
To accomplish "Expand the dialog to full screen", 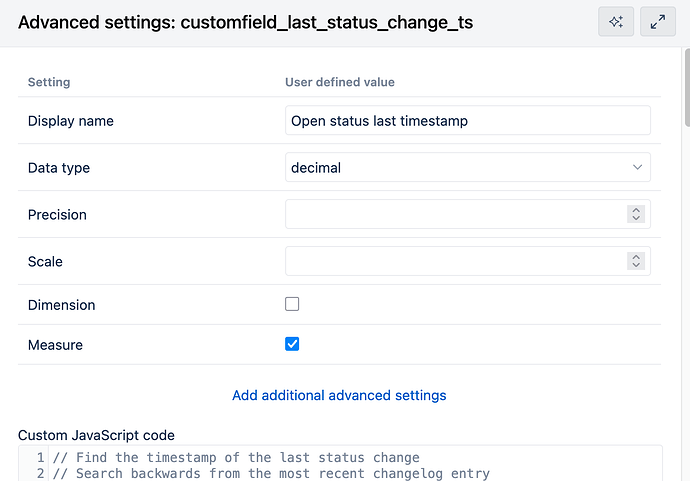I will tap(658, 22).
